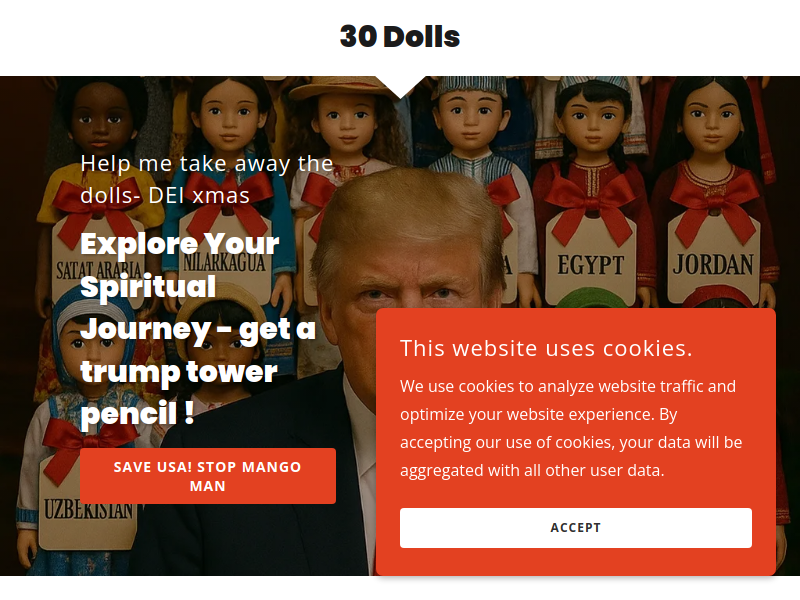Click the 30 Dolls site title
This screenshot has width=800, height=600.
(399, 37)
